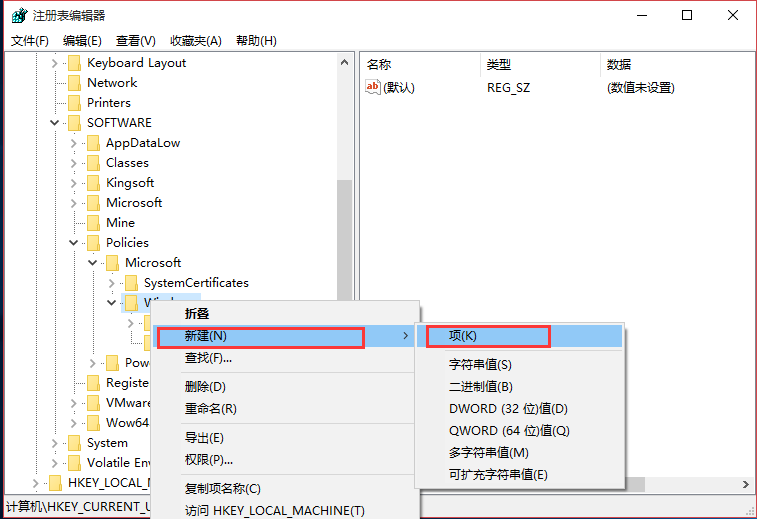Screen dimensions: 757x519
Task: Click the System folder icon
Action: coord(74,443)
